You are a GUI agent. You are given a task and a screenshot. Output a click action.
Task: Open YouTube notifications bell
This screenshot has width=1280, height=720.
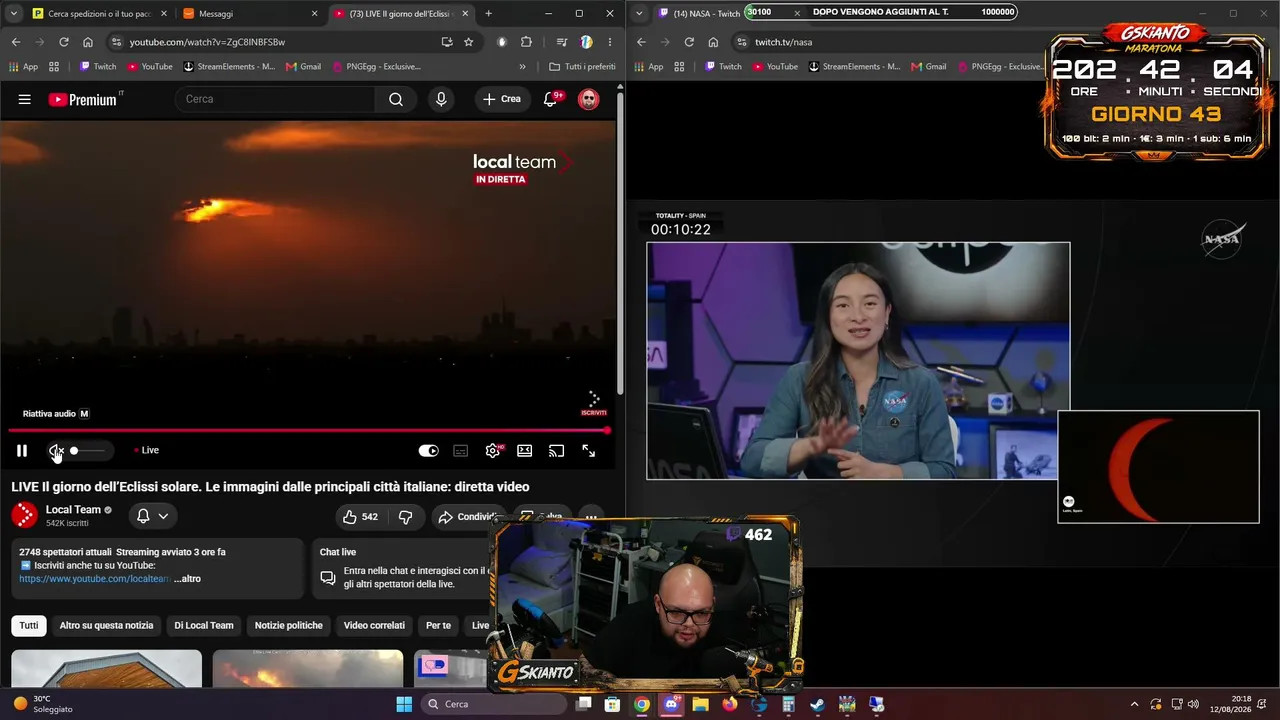[x=550, y=99]
